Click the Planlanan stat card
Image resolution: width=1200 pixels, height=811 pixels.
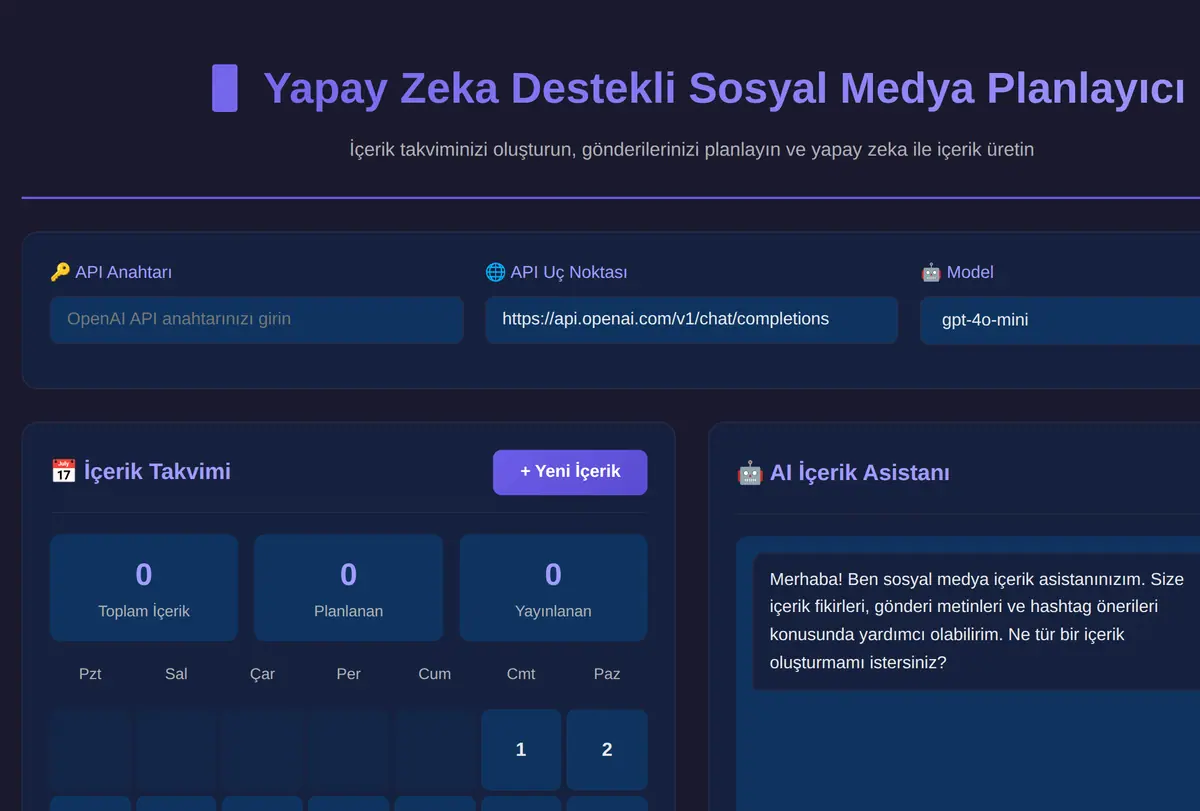click(348, 588)
